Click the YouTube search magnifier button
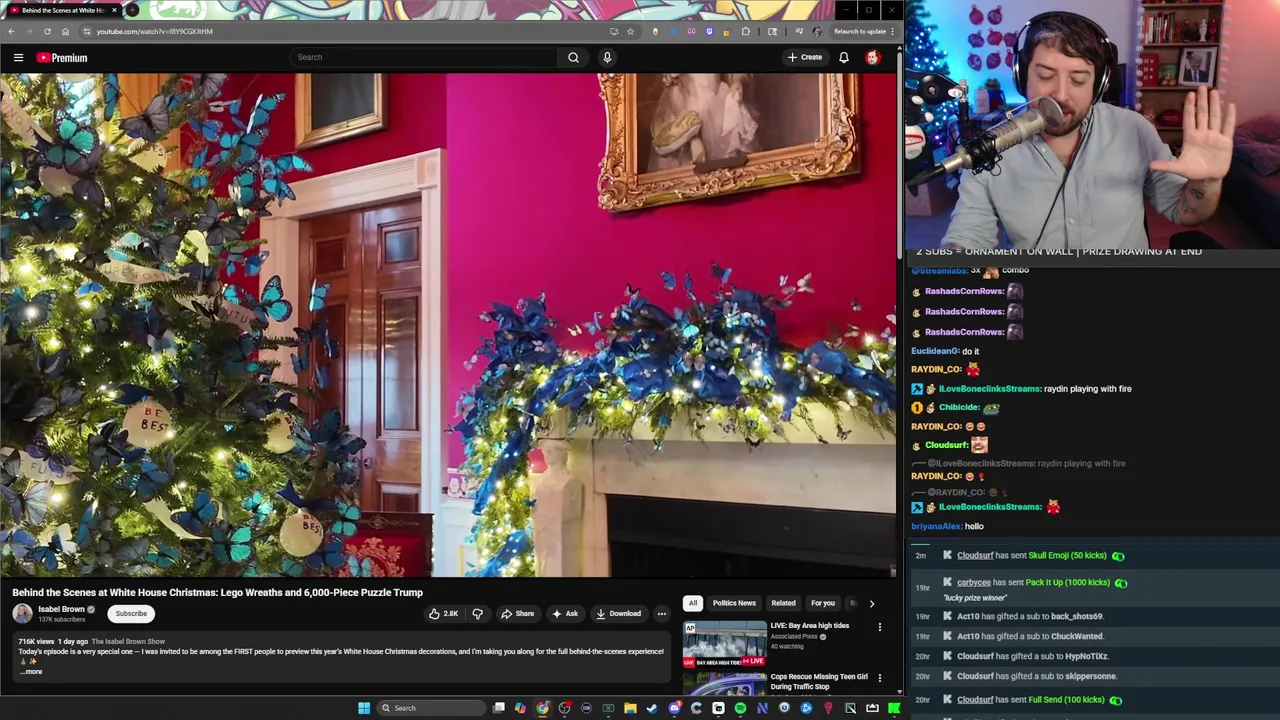 573,57
